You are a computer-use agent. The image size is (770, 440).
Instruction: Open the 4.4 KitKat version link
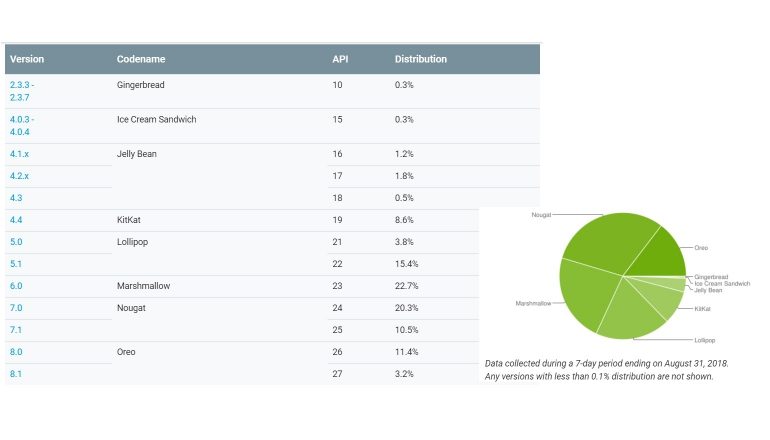point(16,219)
